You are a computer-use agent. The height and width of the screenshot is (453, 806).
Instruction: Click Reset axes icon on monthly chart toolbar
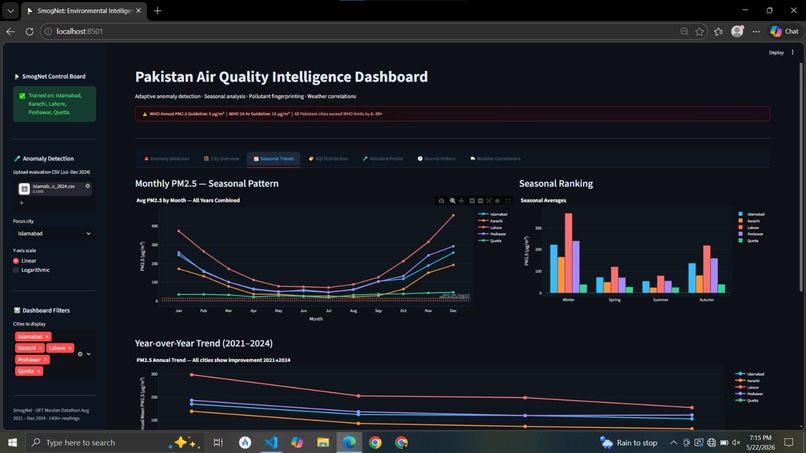tap(497, 201)
